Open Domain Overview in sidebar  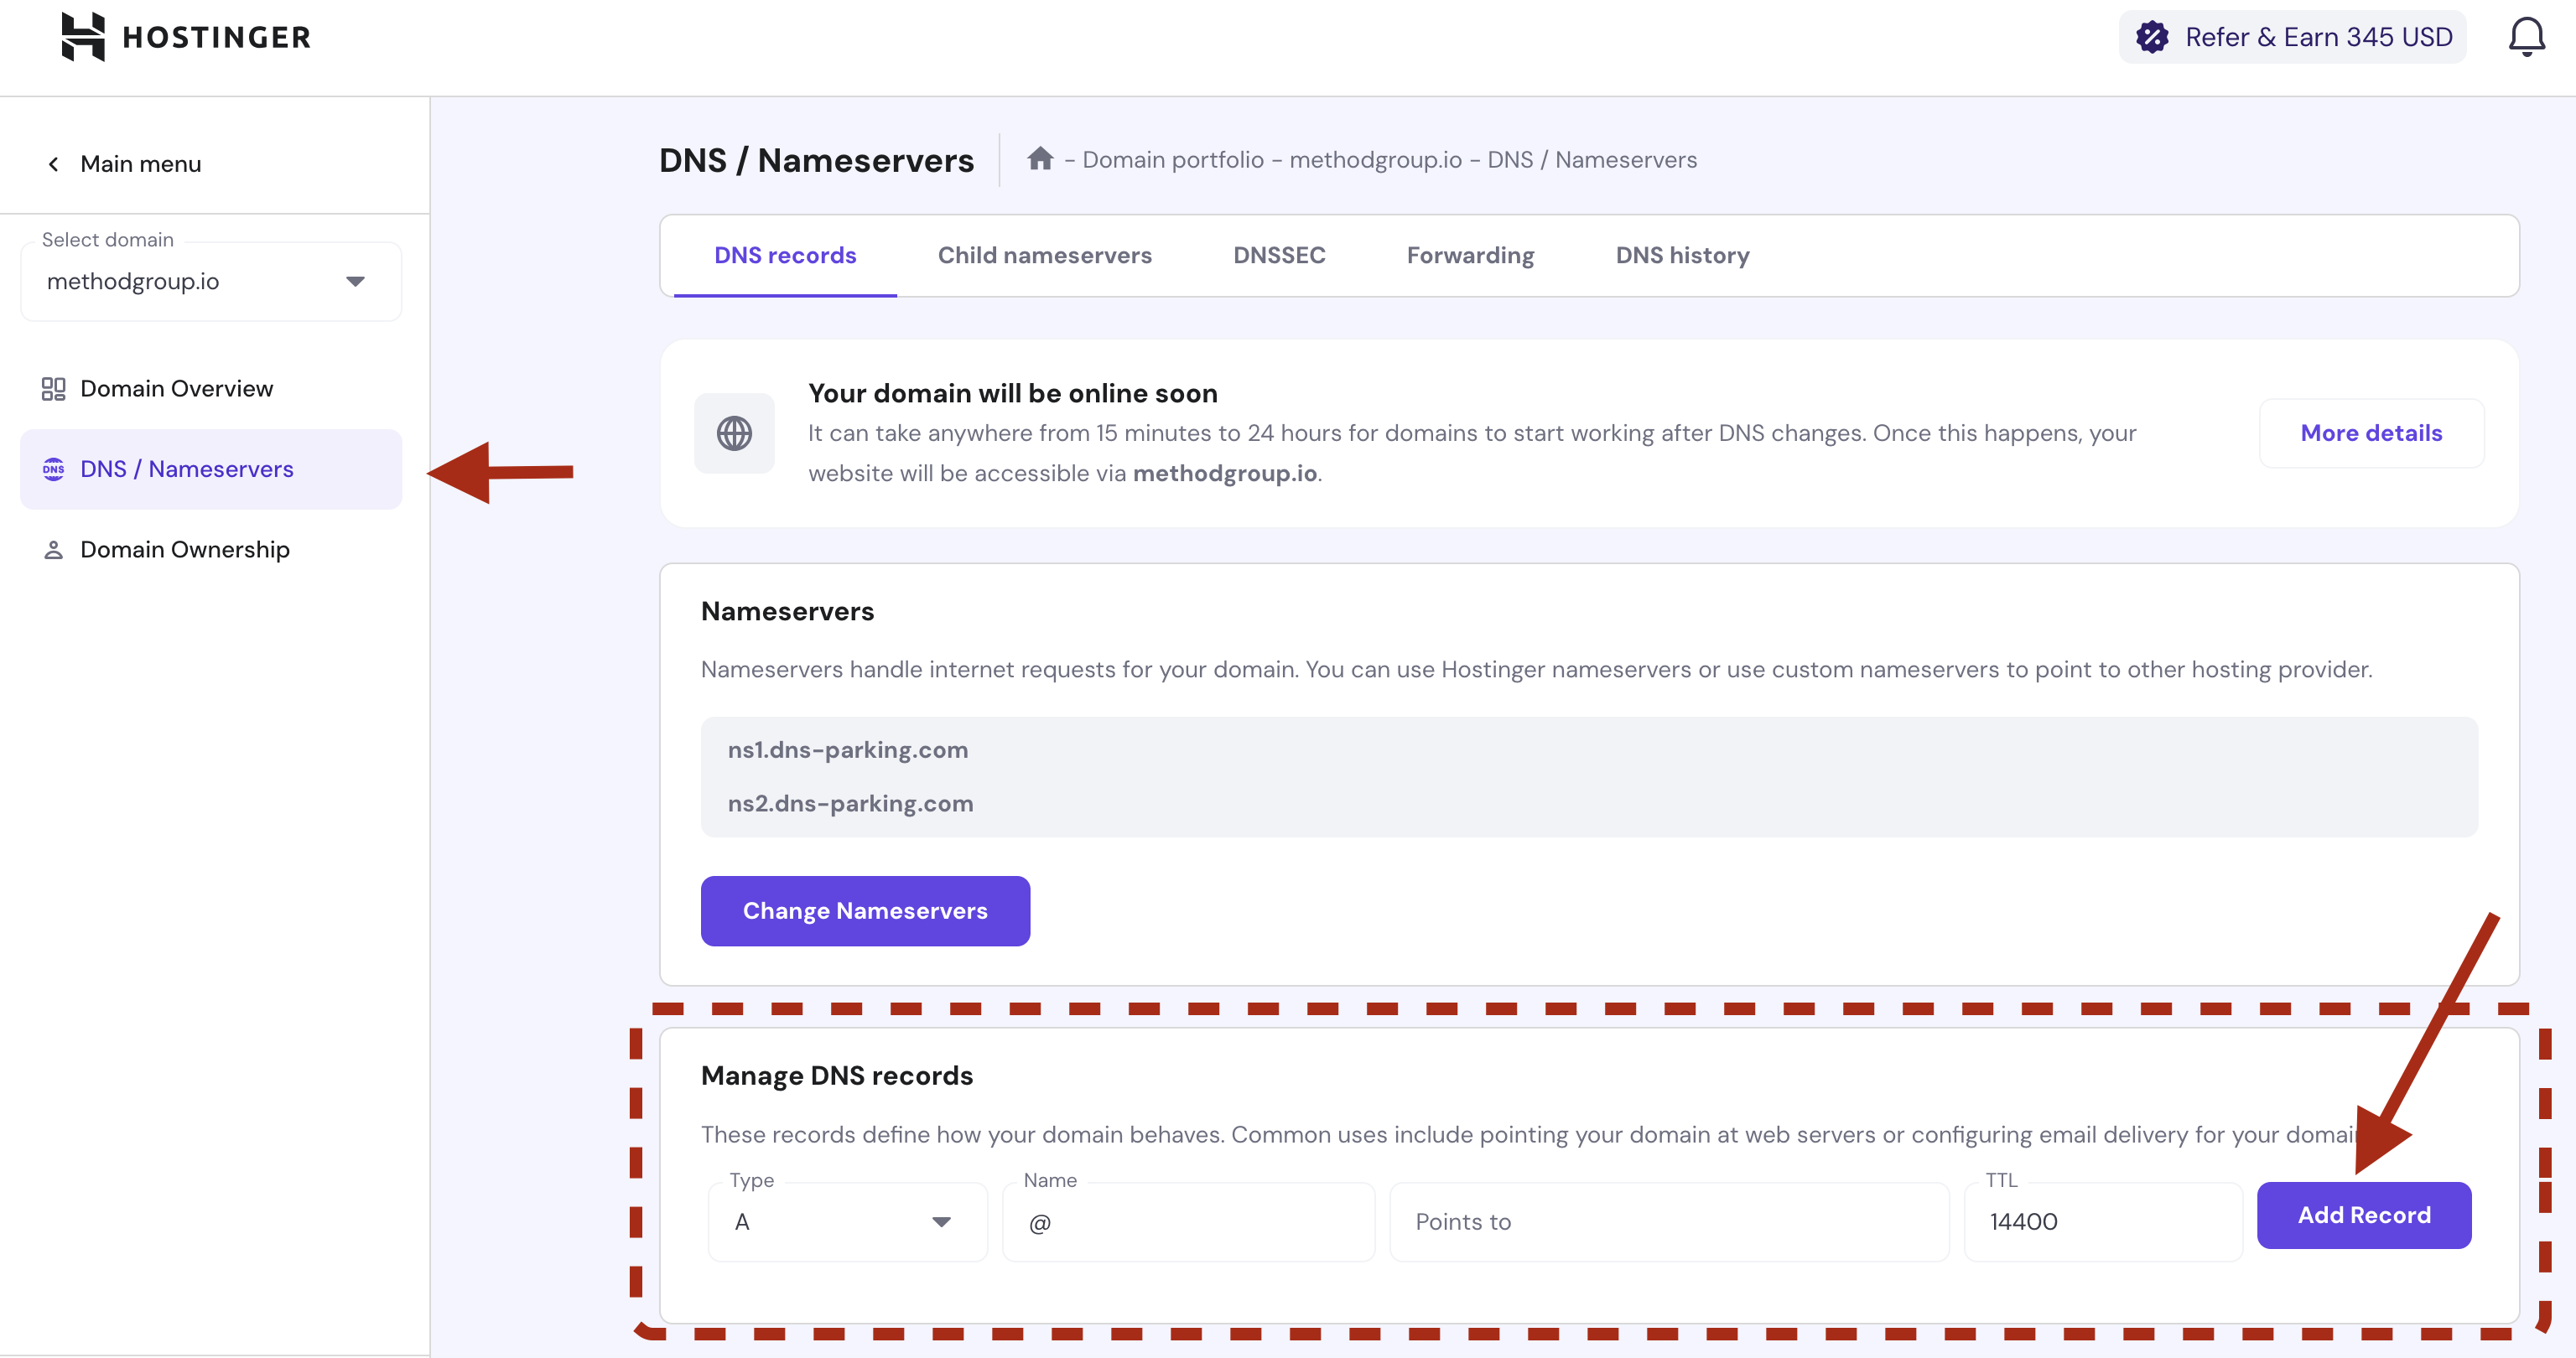pos(211,388)
